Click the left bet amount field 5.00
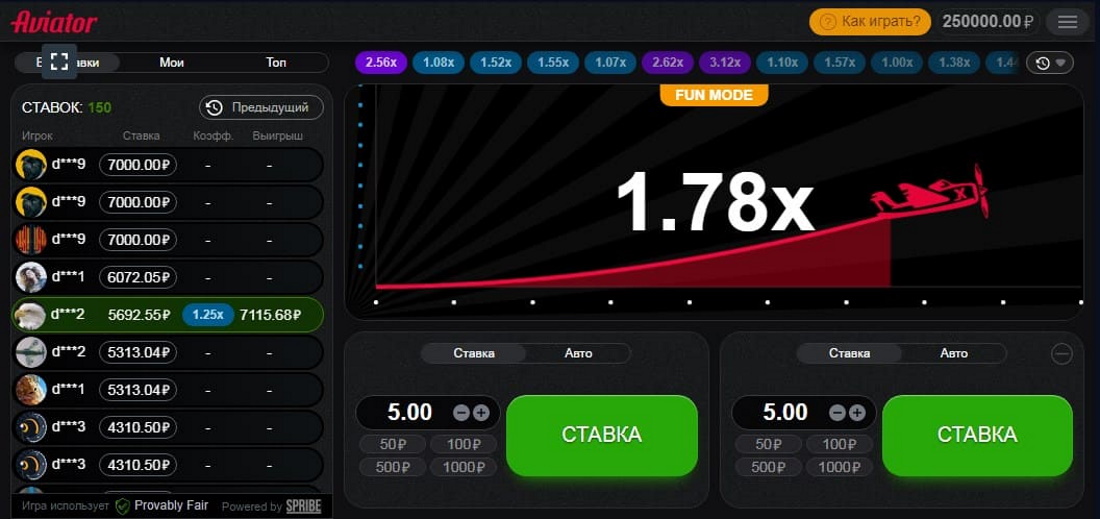Viewport: 1100px width, 519px height. (x=410, y=412)
